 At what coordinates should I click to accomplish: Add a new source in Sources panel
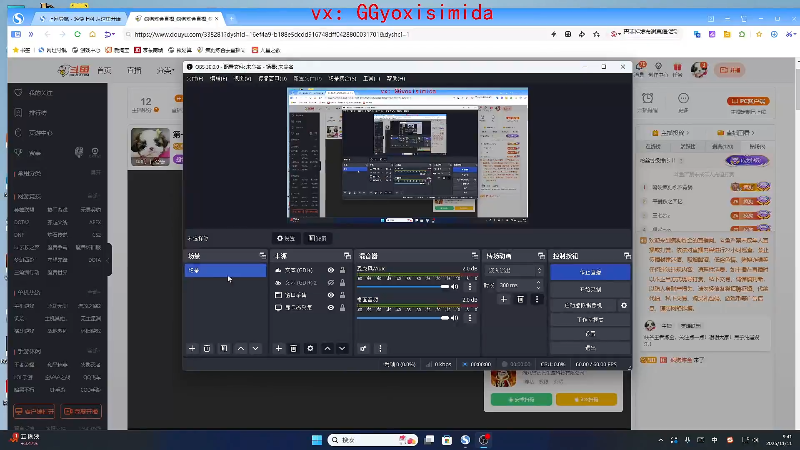click(279, 348)
